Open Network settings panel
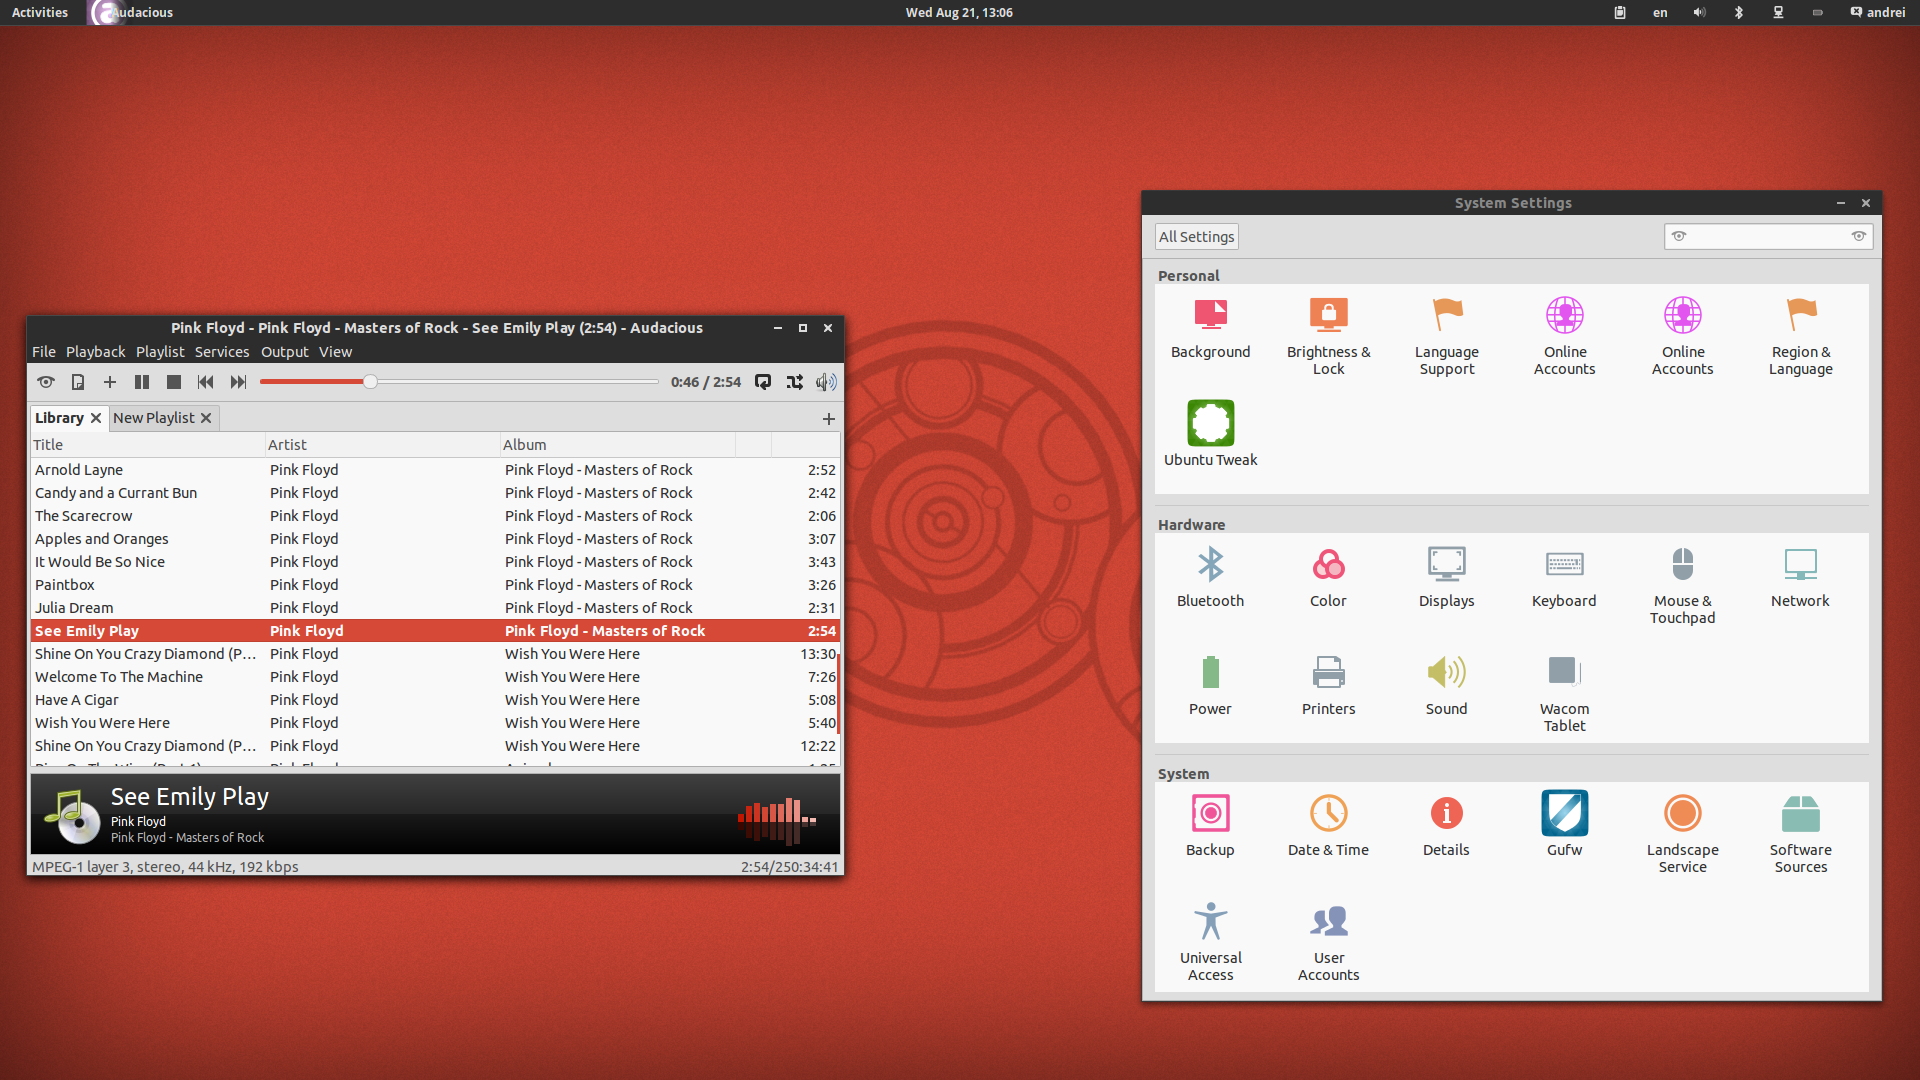Viewport: 1920px width, 1080px height. click(x=1801, y=578)
